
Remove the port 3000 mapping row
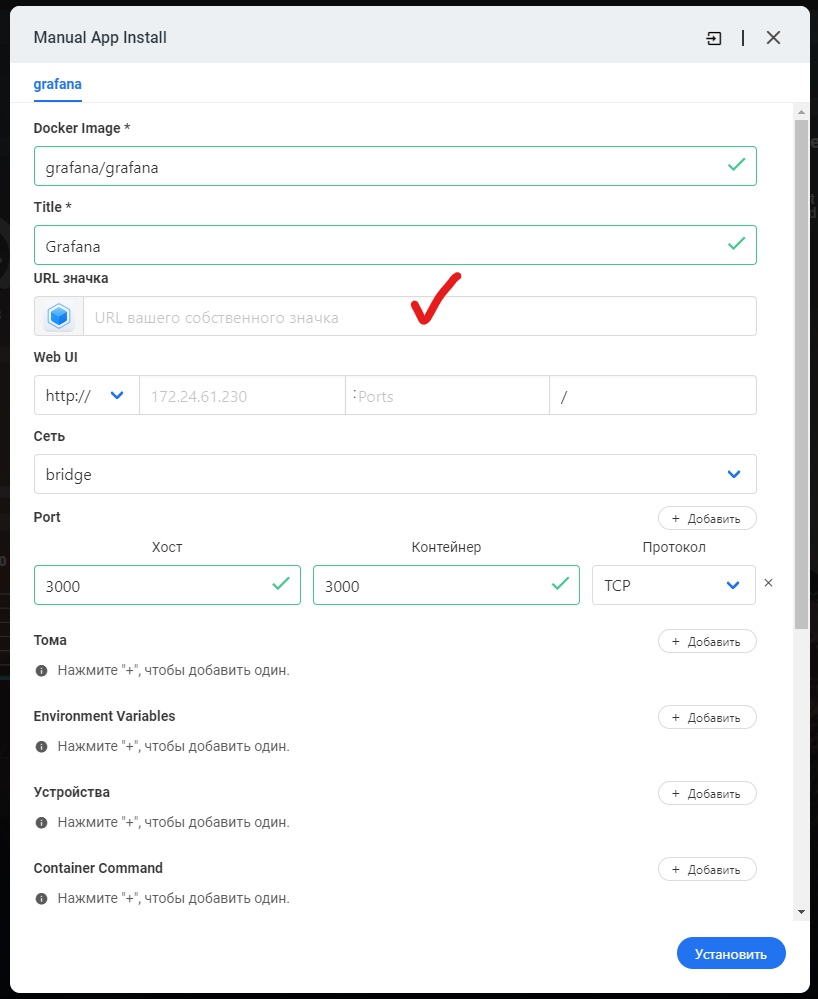pyautogui.click(x=769, y=583)
